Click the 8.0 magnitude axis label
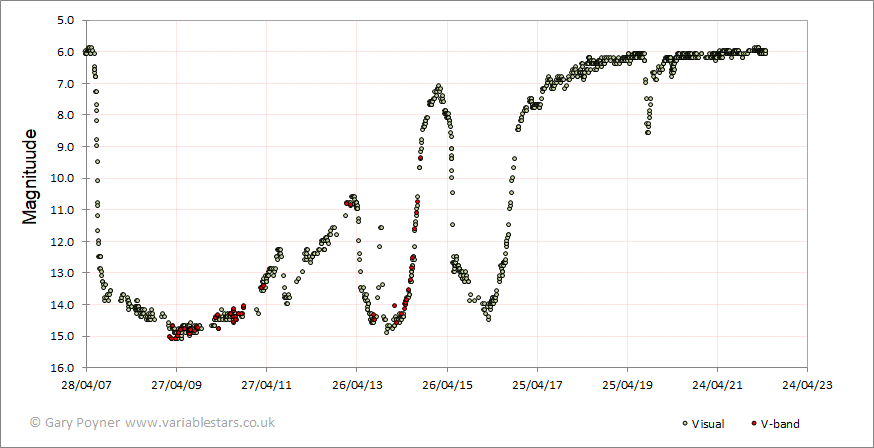The image size is (874, 448). pos(66,115)
